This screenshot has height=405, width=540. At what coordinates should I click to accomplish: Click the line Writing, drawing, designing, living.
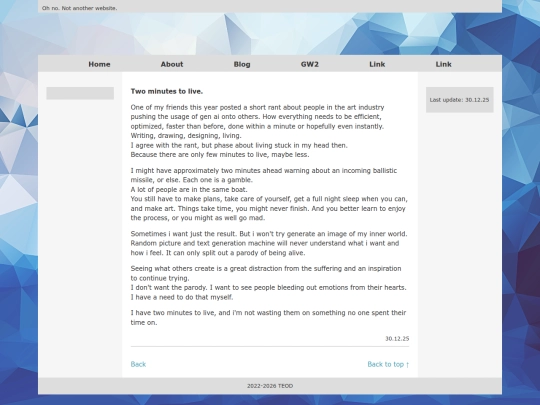pos(186,136)
